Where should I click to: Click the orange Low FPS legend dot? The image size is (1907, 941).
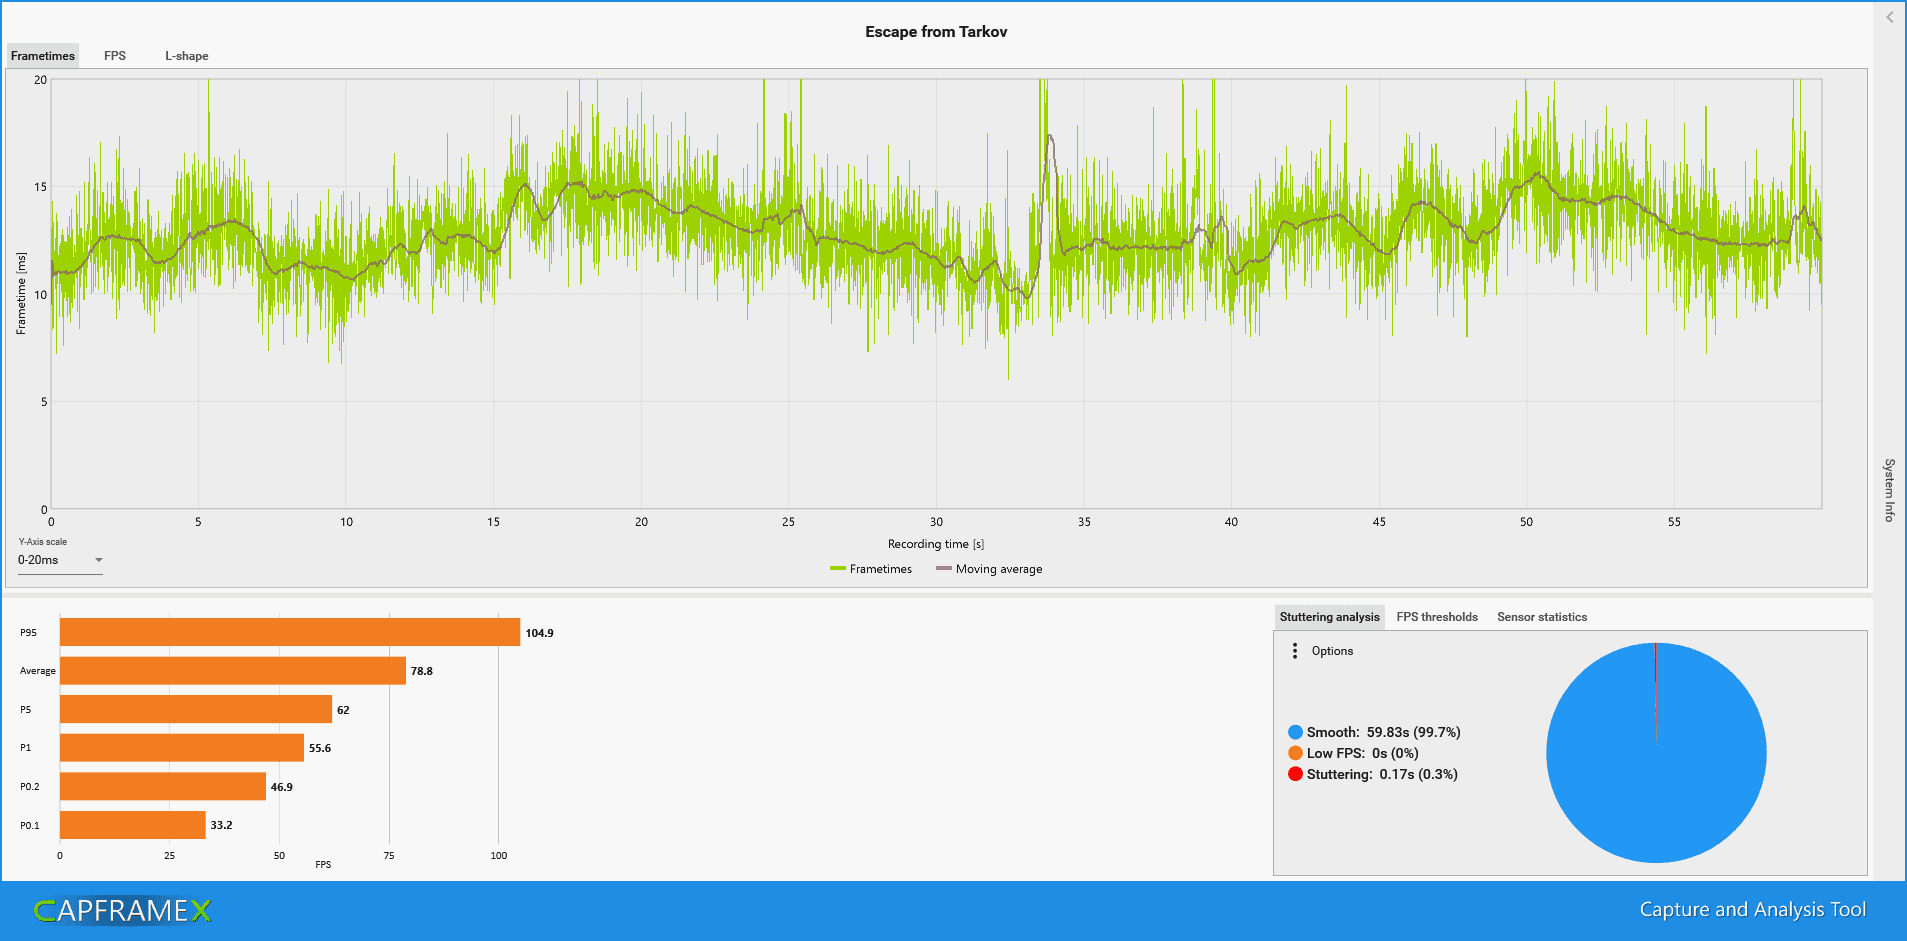pyautogui.click(x=1295, y=753)
